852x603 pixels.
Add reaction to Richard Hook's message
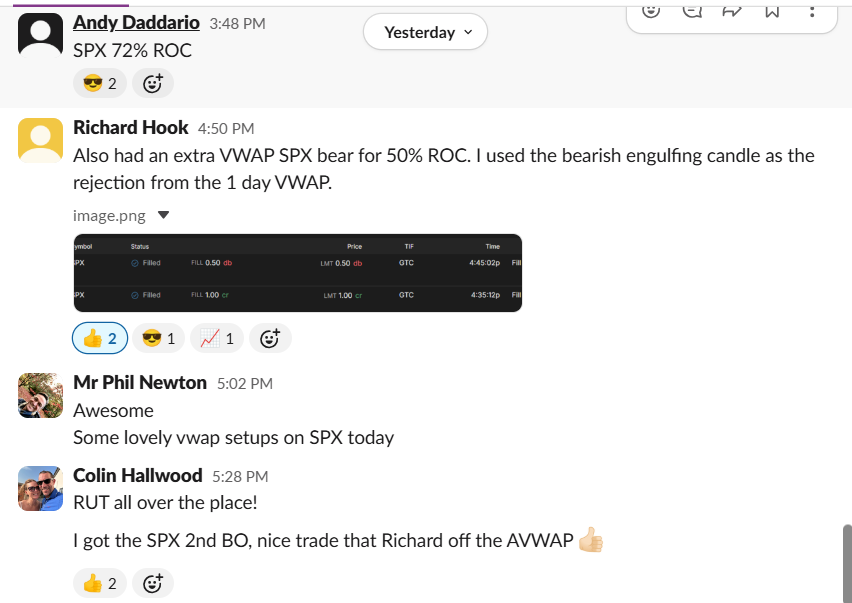point(269,339)
